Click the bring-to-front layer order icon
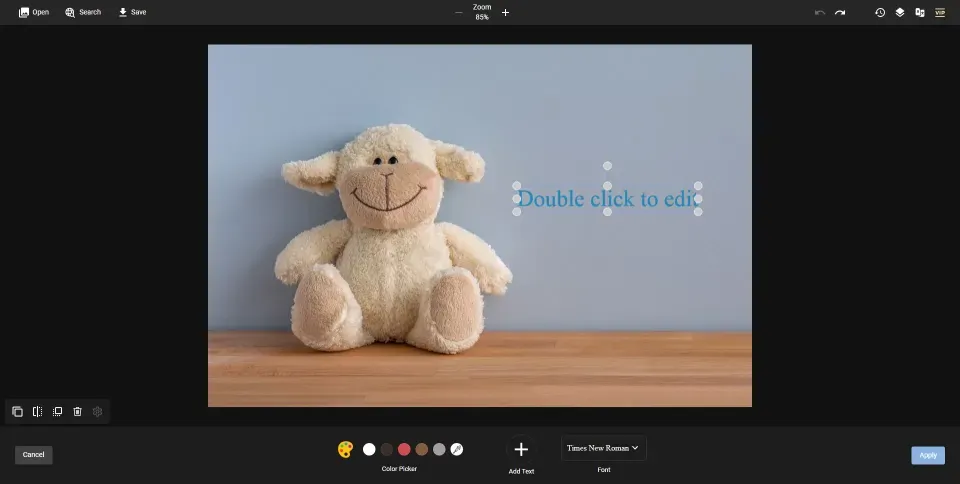Screen dimensions: 960x484 [x=58, y=412]
